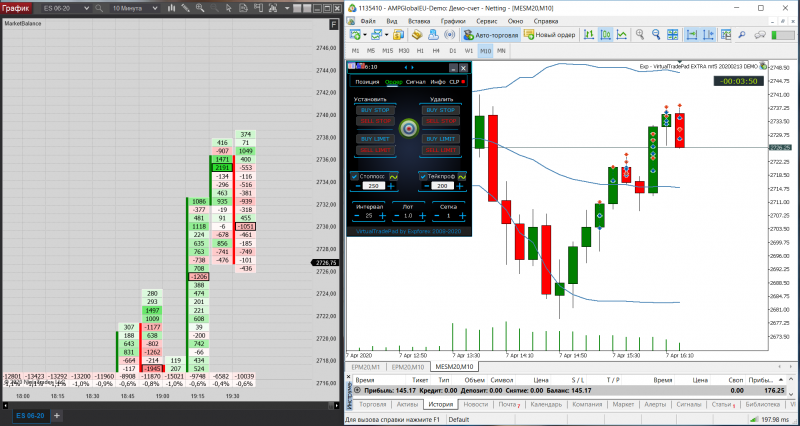Open the Файл menu in MetaTrader
This screenshot has width=800, height=426.
pos(368,21)
